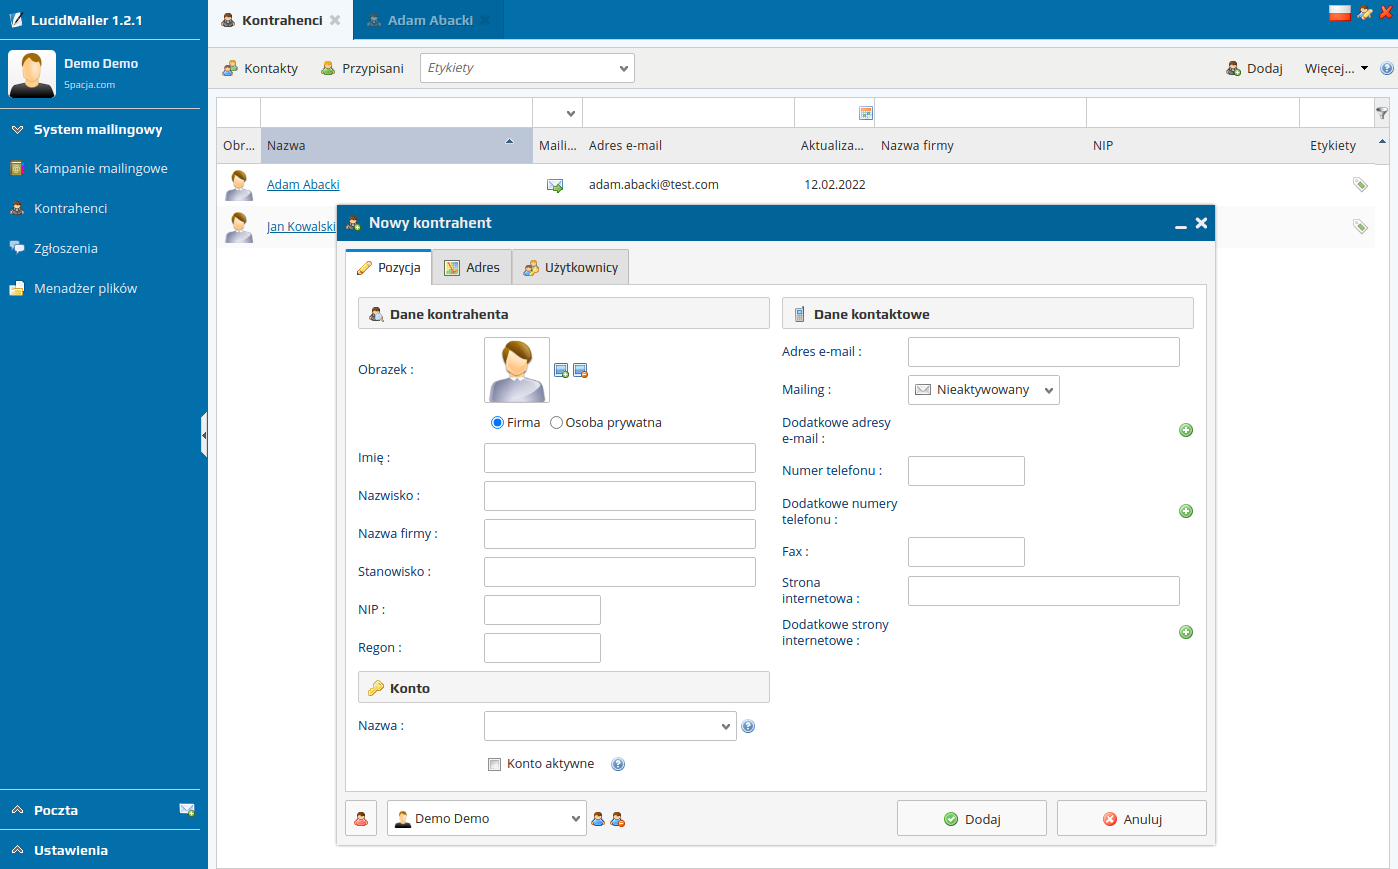Open the Adam Abacki link
Viewport: 1398px width, 869px height.
coord(303,185)
